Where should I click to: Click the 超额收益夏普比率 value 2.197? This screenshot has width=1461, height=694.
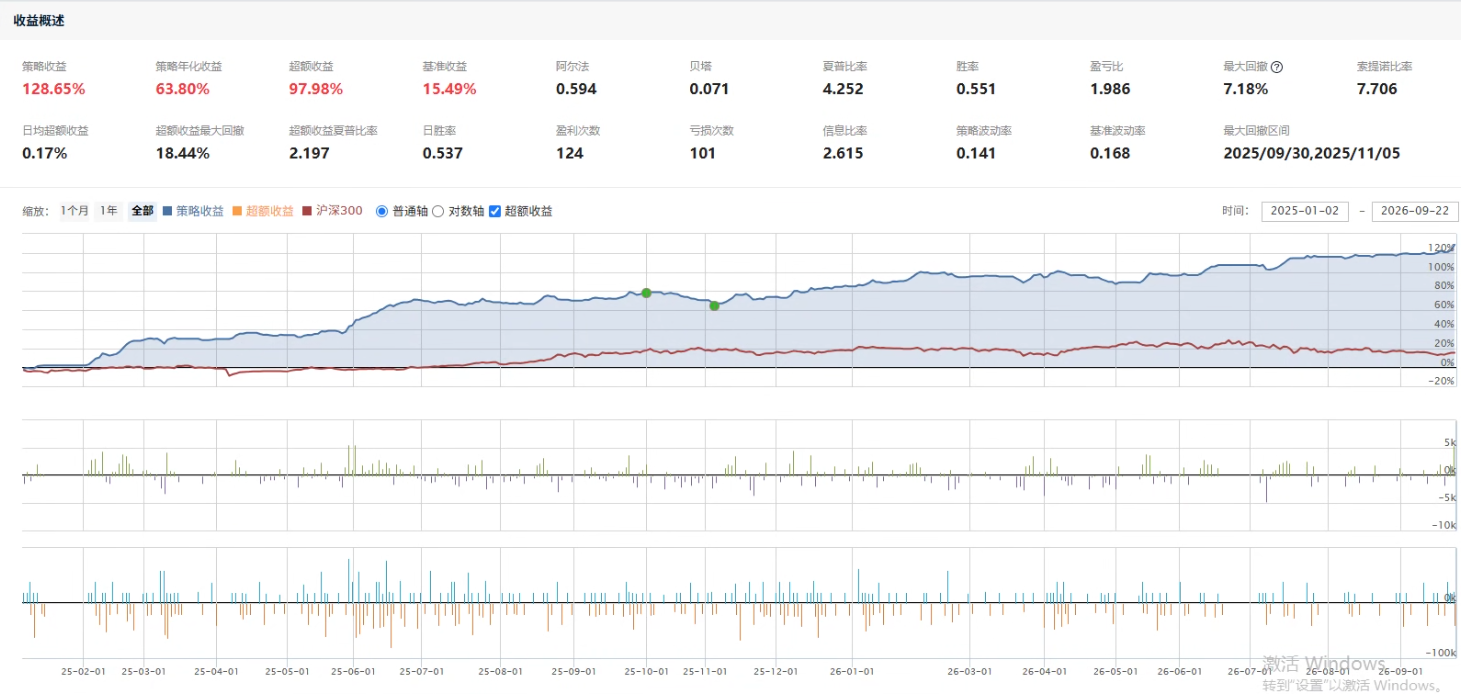[x=309, y=153]
